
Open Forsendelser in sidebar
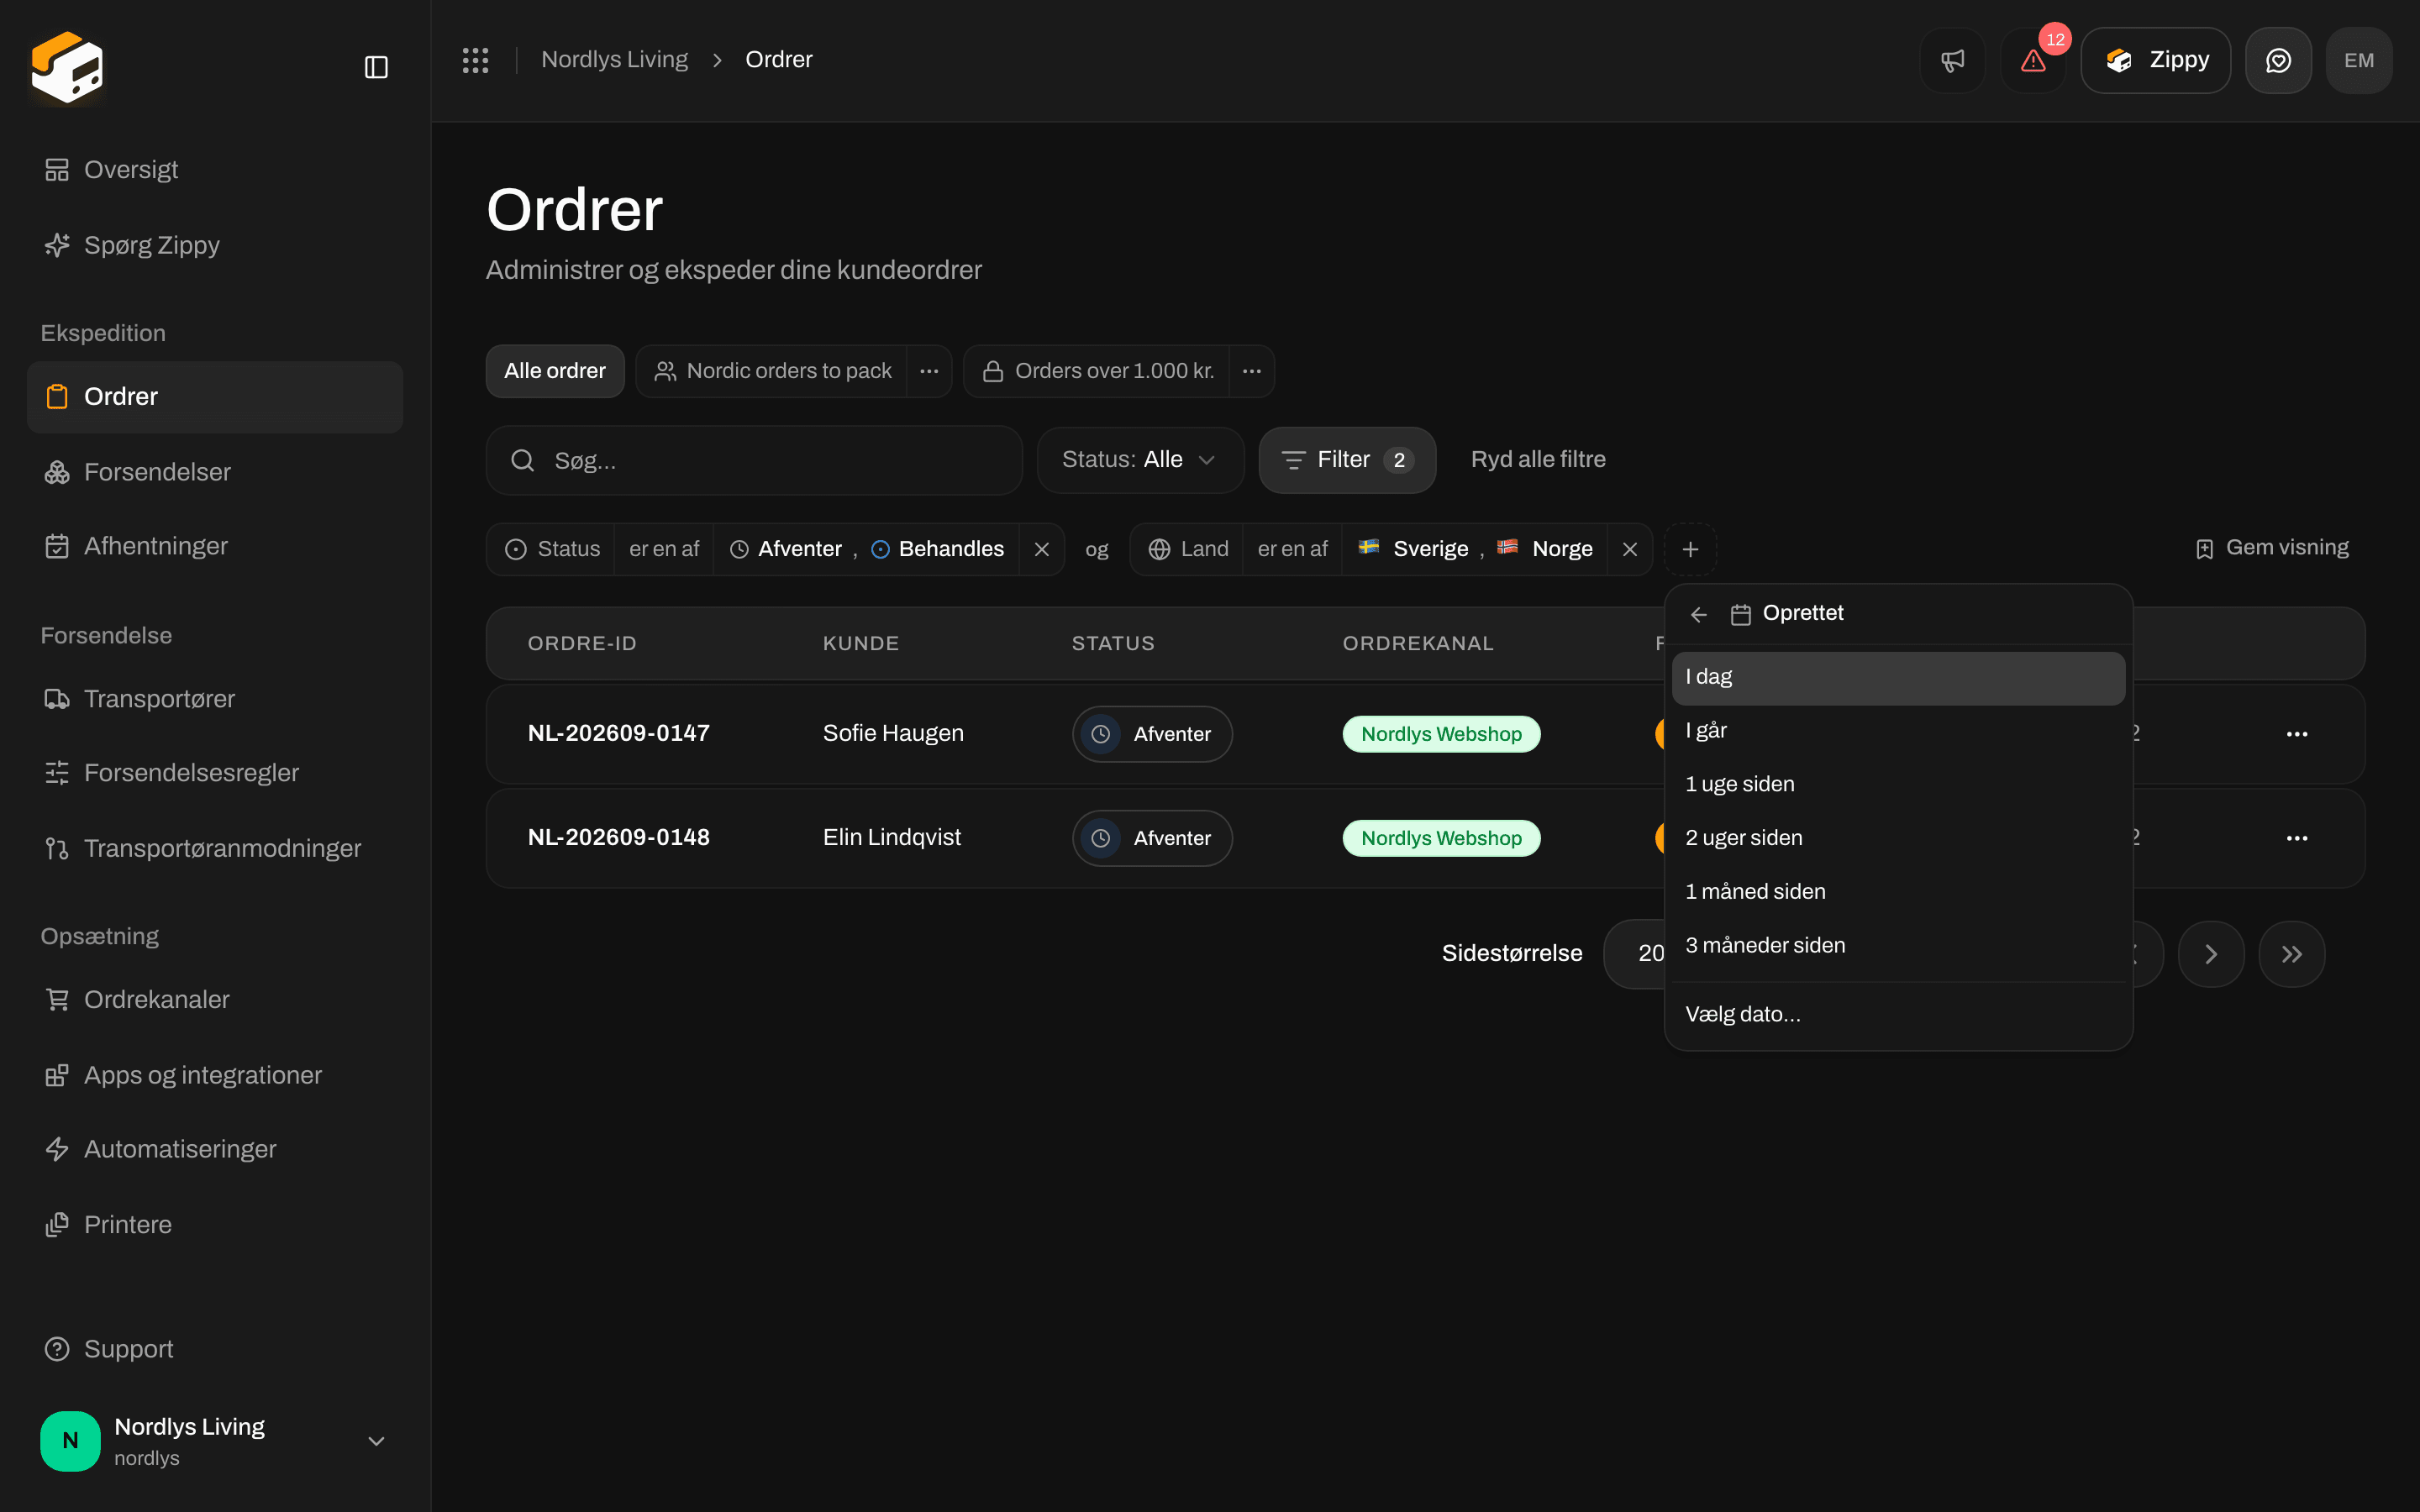[215, 472]
